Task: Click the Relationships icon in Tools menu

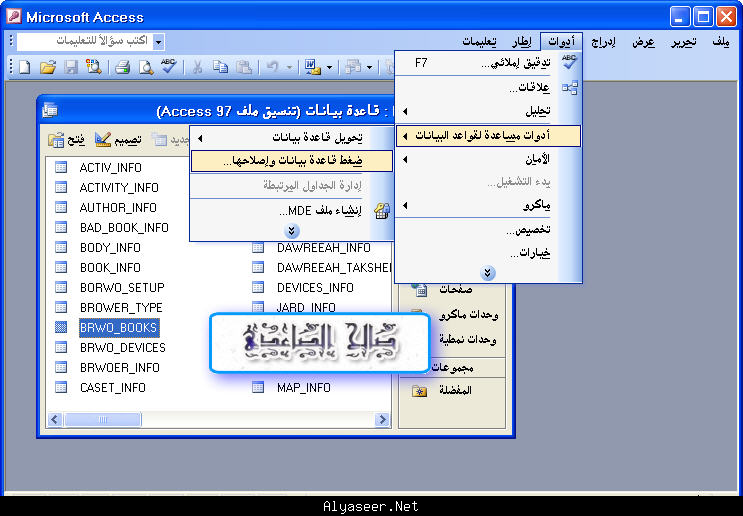Action: pos(570,88)
